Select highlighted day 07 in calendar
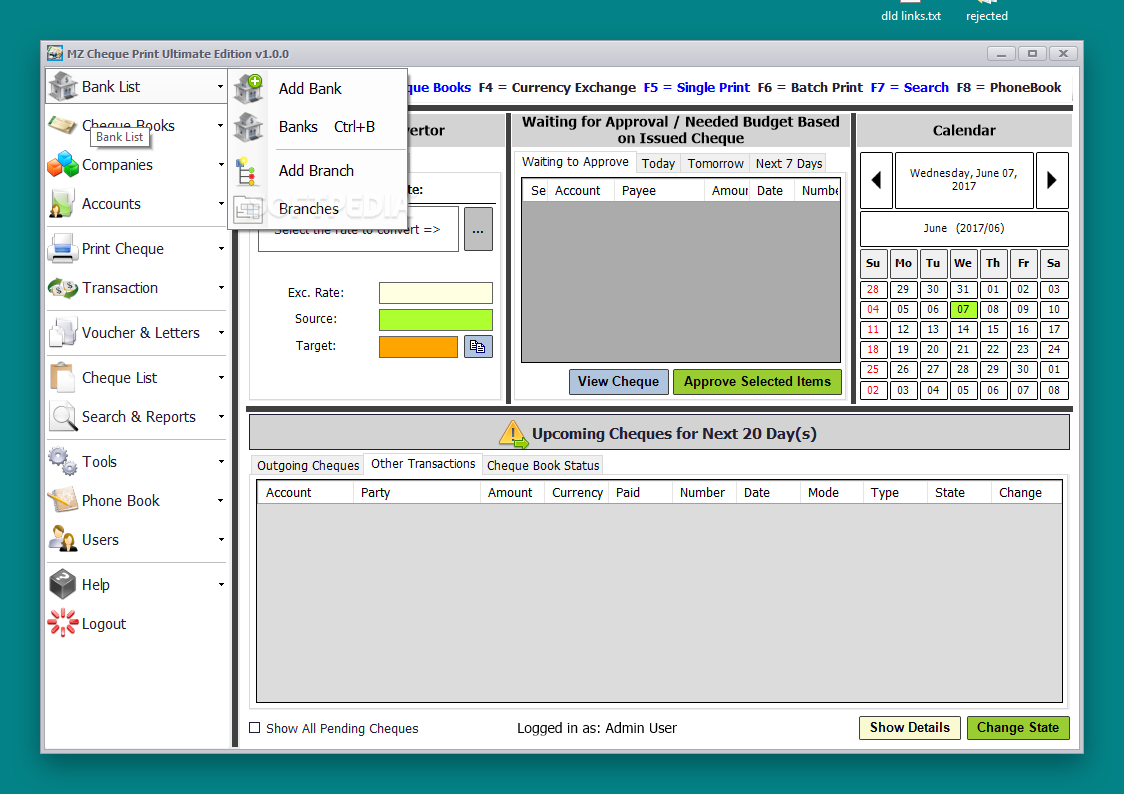The width and height of the screenshot is (1124, 794). point(963,310)
